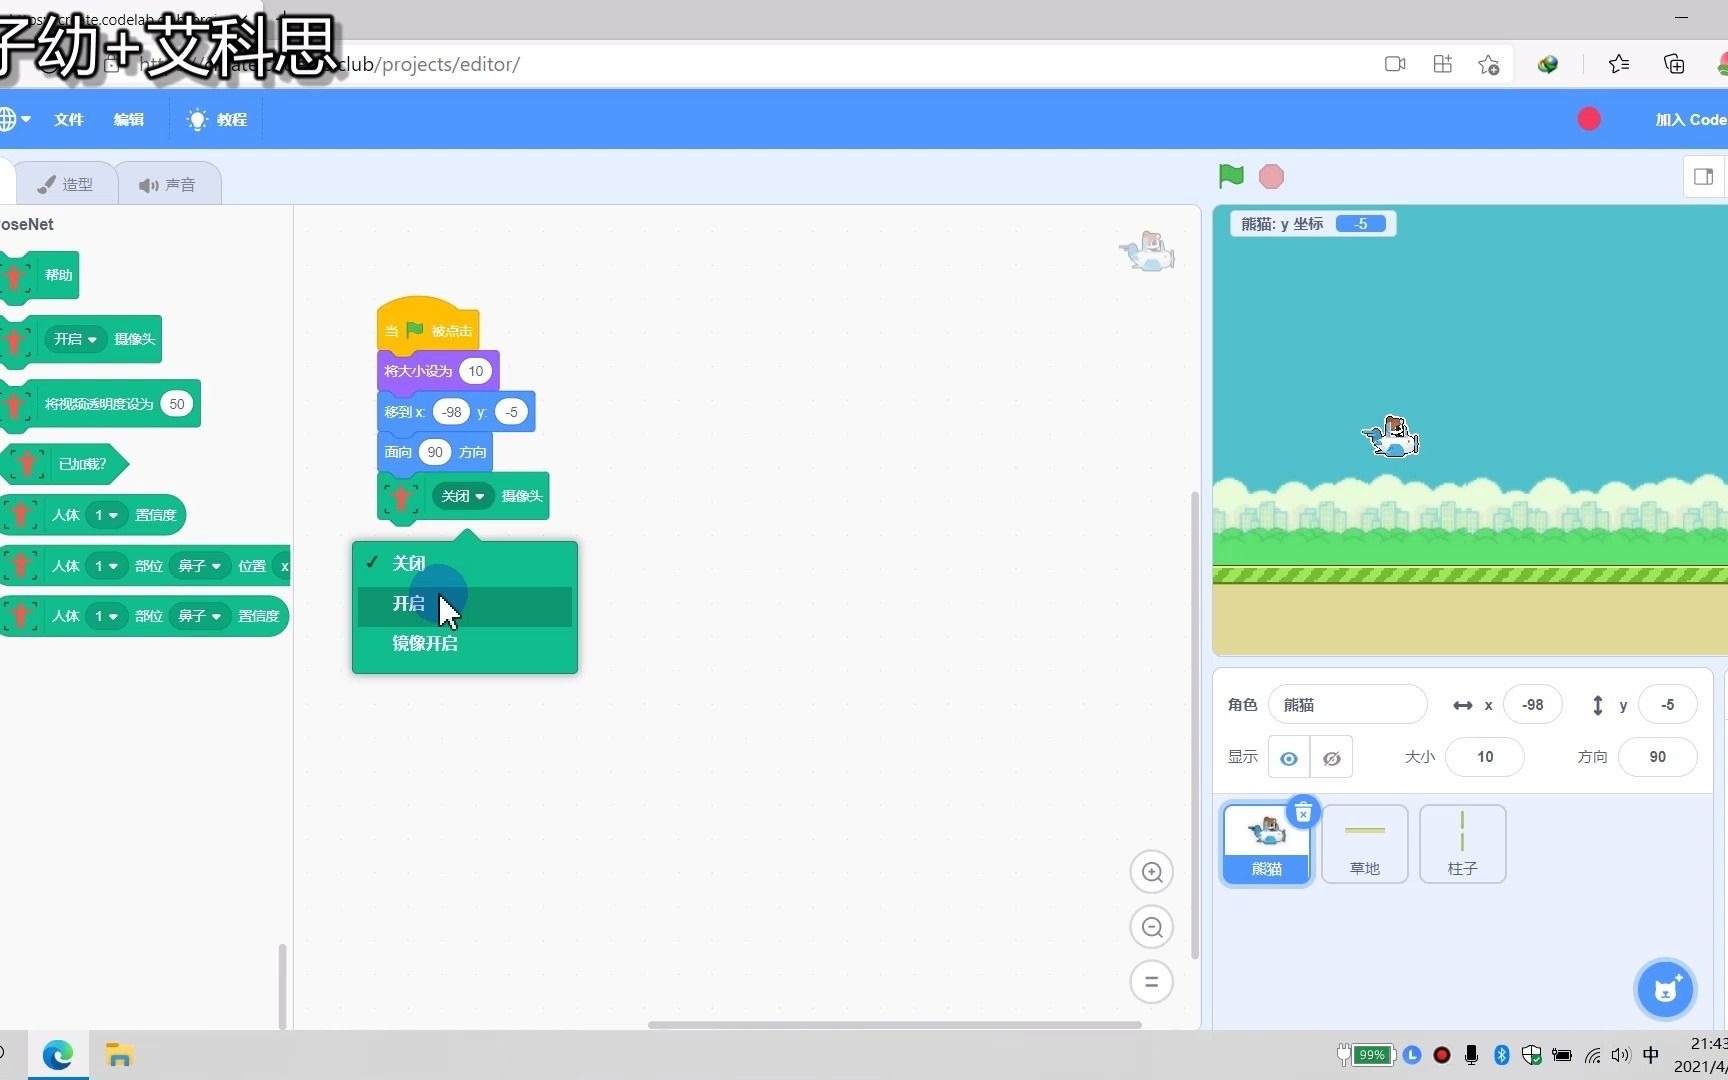Open the Bluetooth tray icon

point(1501,1055)
